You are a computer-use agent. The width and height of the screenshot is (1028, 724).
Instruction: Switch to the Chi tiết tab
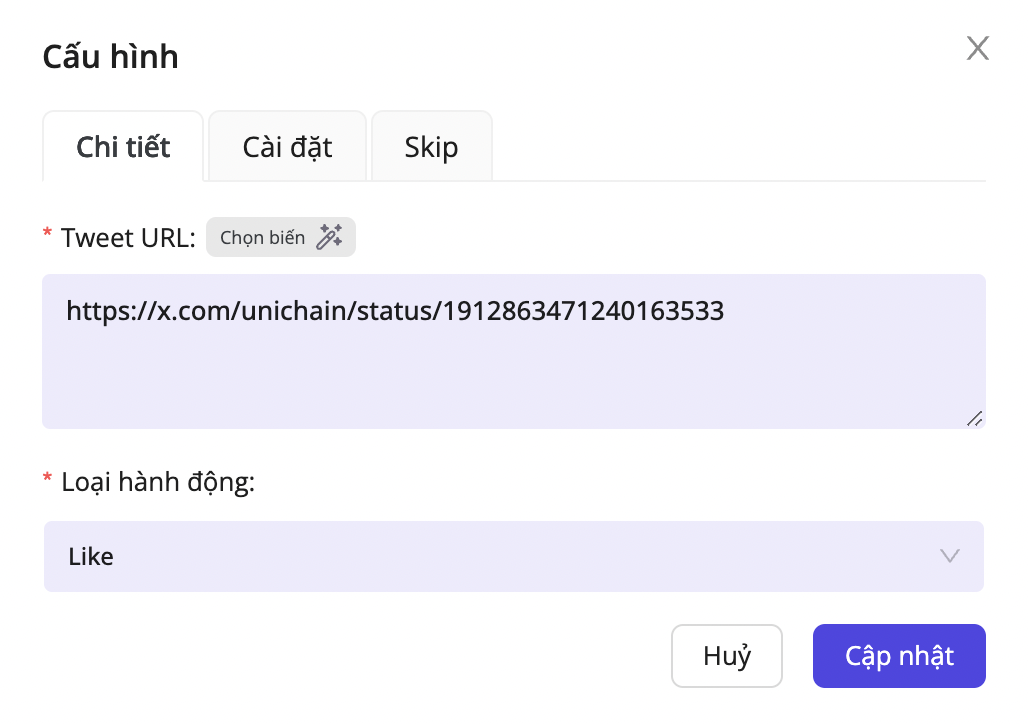124,147
